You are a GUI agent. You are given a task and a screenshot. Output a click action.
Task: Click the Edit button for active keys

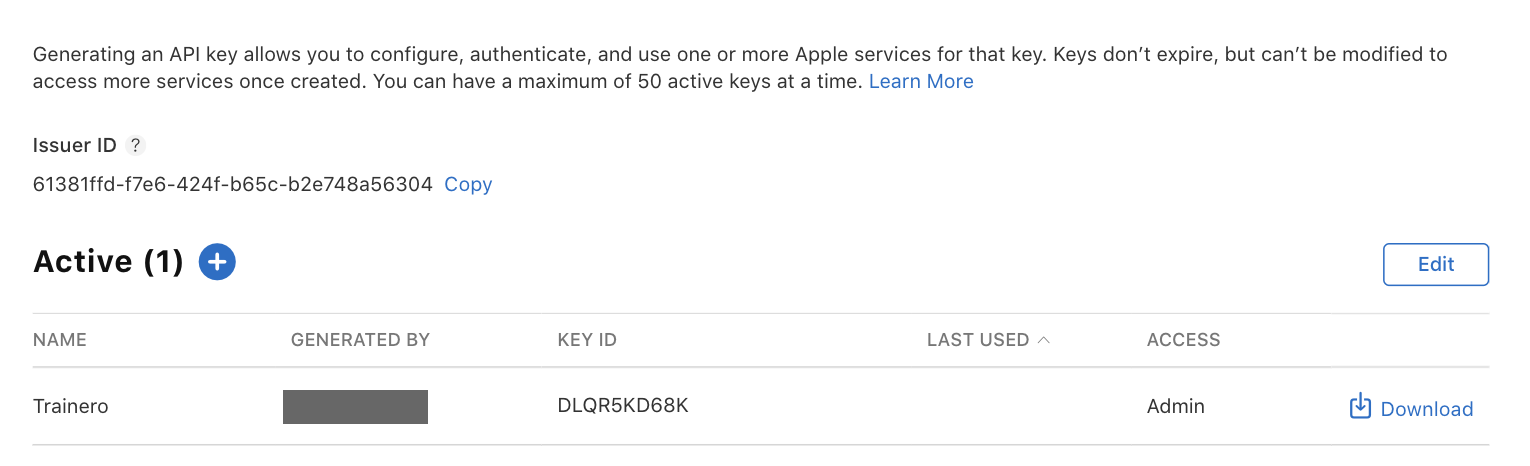point(1436,265)
